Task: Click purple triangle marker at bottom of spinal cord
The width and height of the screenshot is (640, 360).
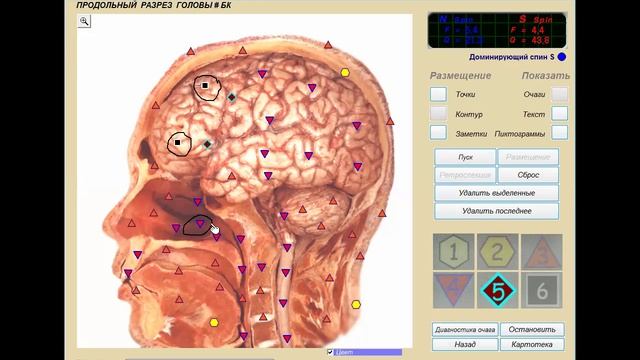Action: tap(287, 338)
